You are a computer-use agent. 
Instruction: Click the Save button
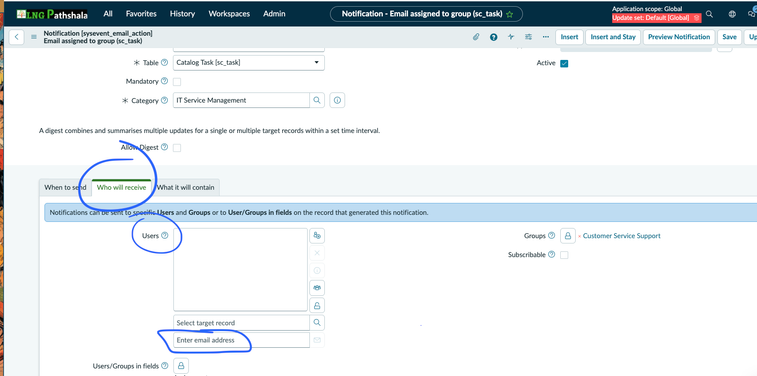coord(729,37)
